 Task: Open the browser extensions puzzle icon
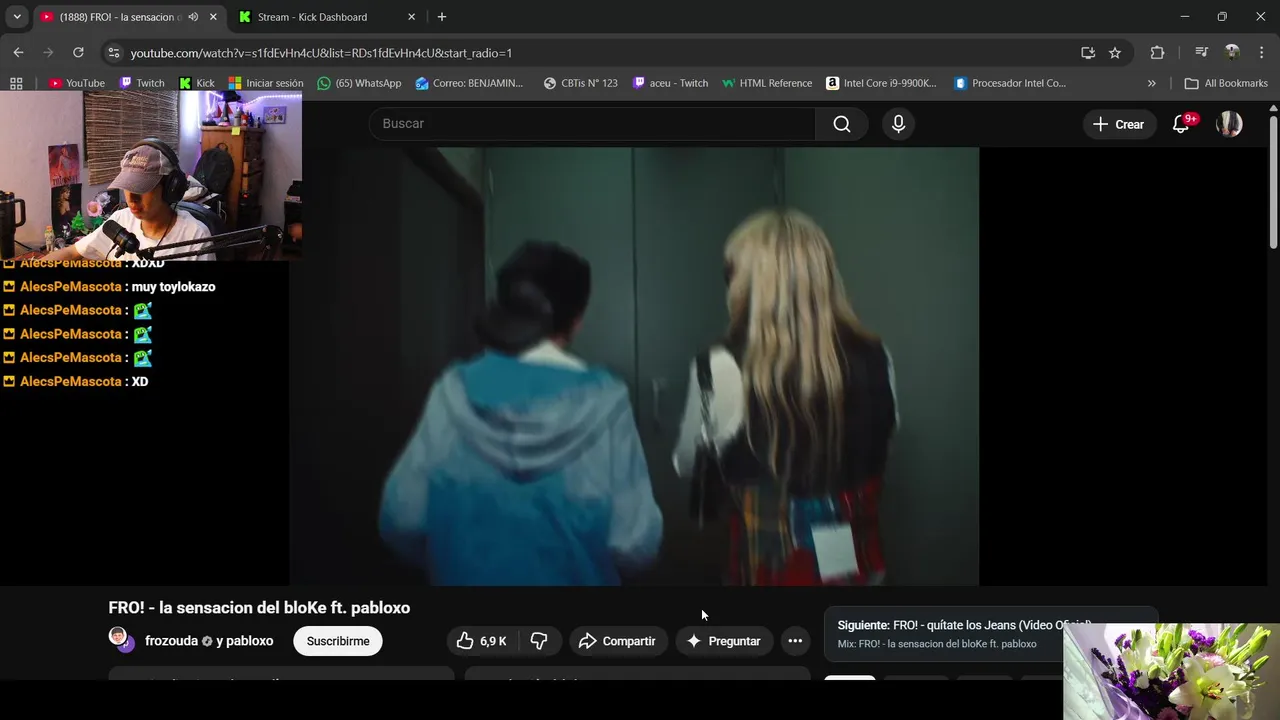pyautogui.click(x=1157, y=53)
